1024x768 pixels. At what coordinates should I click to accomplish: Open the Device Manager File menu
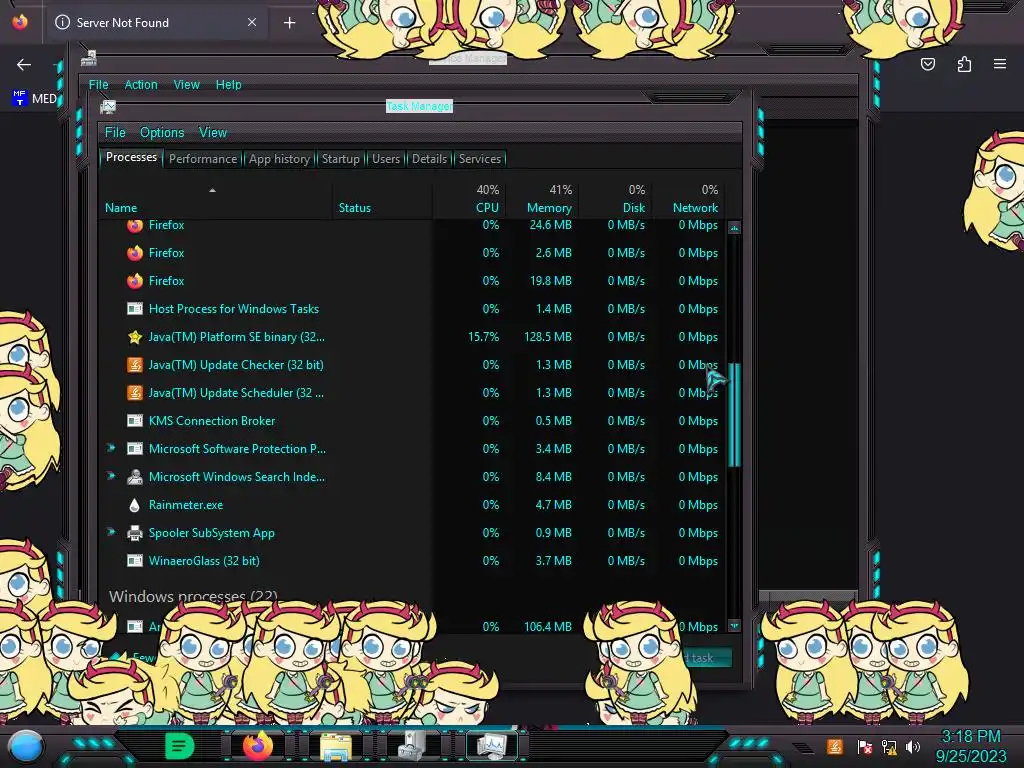99,85
